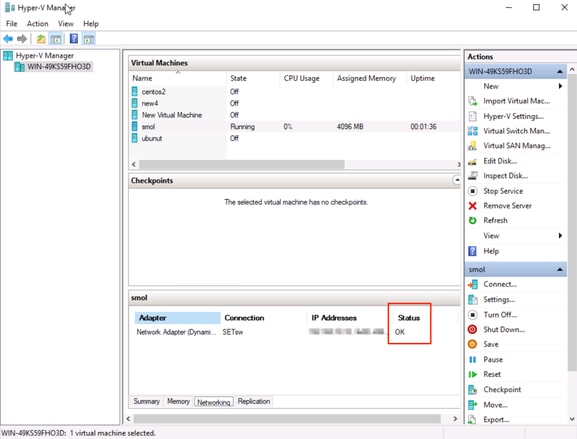Open the Action menu
The height and width of the screenshot is (439, 577).
pos(38,24)
